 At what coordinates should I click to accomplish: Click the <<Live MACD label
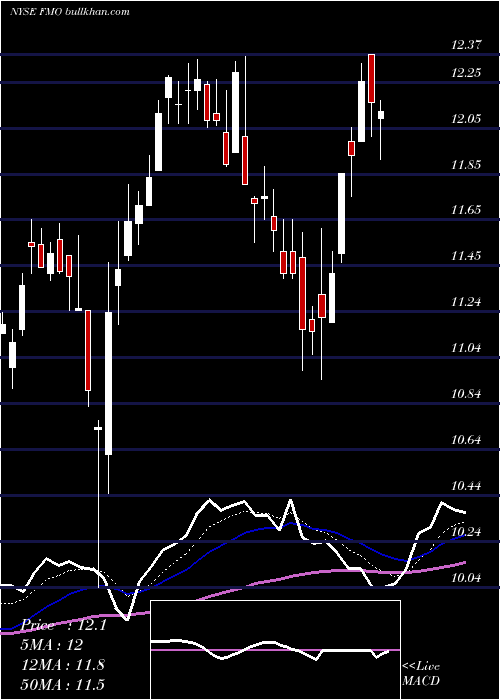point(421,674)
